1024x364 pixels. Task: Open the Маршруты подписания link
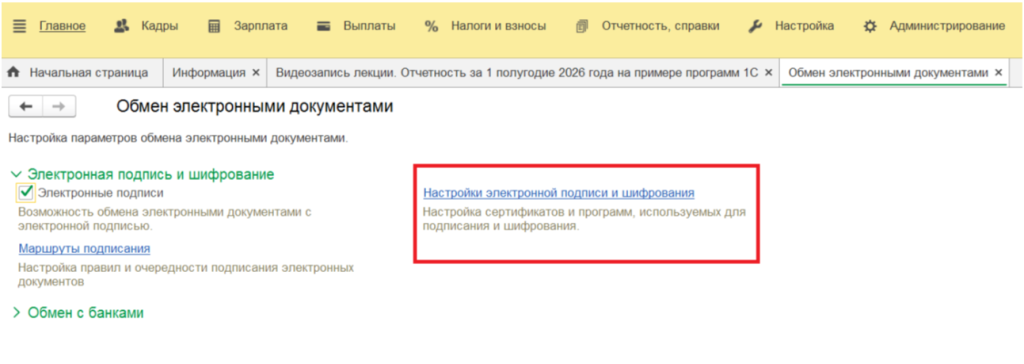[x=84, y=249]
